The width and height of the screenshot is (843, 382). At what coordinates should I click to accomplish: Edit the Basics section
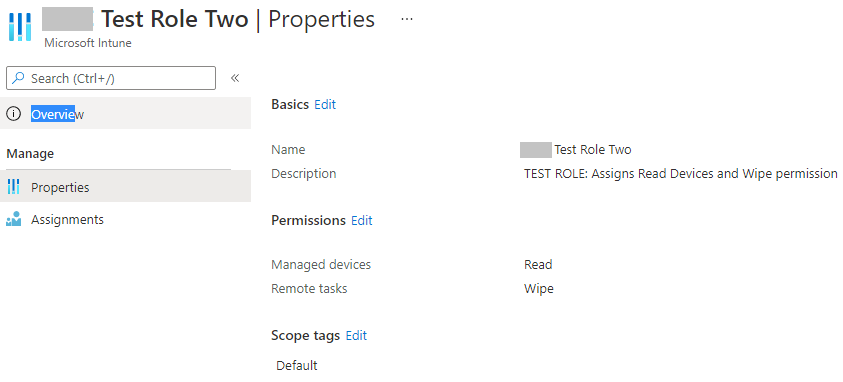(x=325, y=104)
